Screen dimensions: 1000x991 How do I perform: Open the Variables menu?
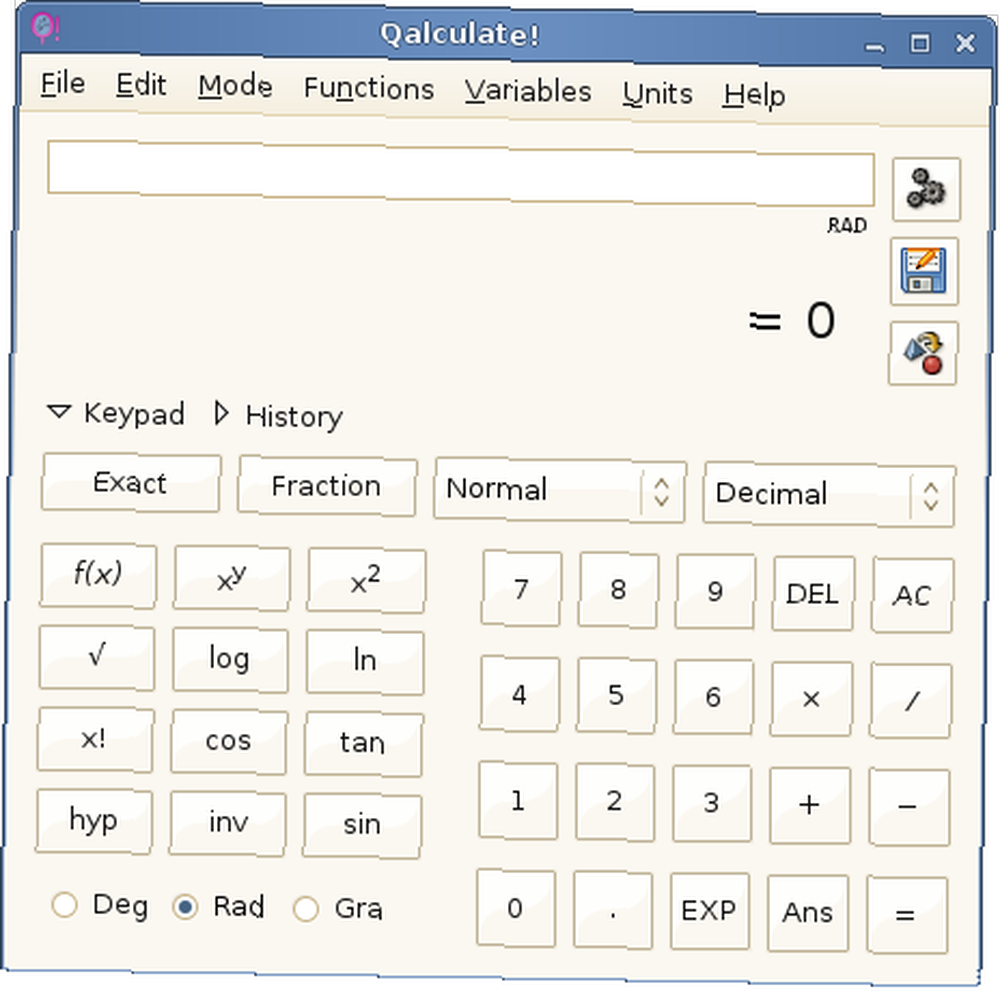[x=528, y=91]
